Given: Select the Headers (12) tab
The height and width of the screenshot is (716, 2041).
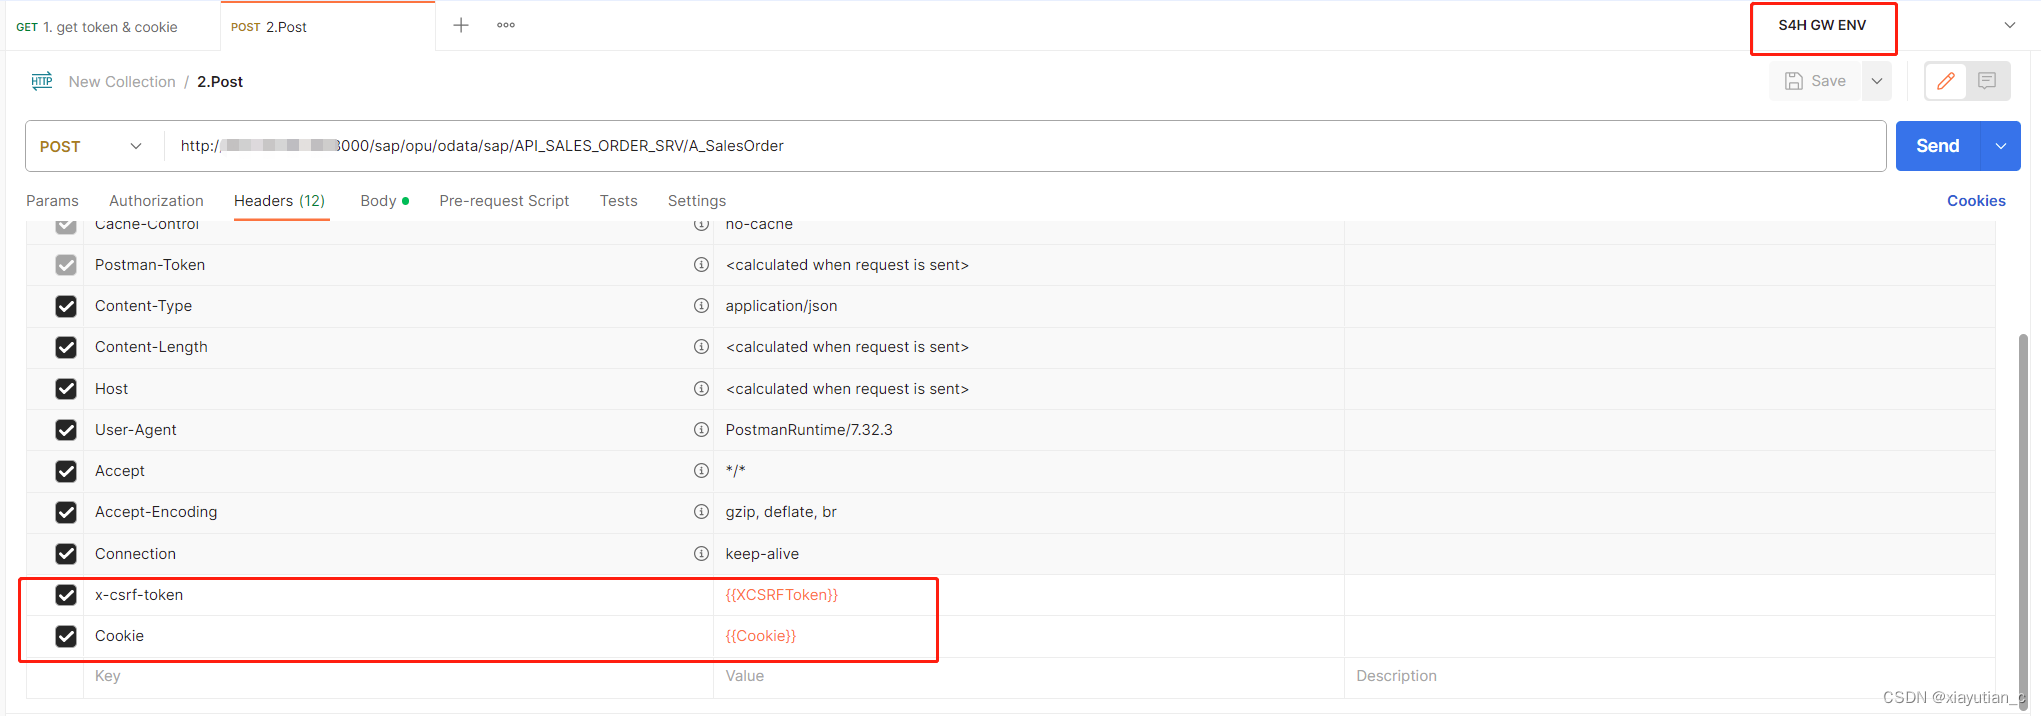Looking at the screenshot, I should (280, 201).
